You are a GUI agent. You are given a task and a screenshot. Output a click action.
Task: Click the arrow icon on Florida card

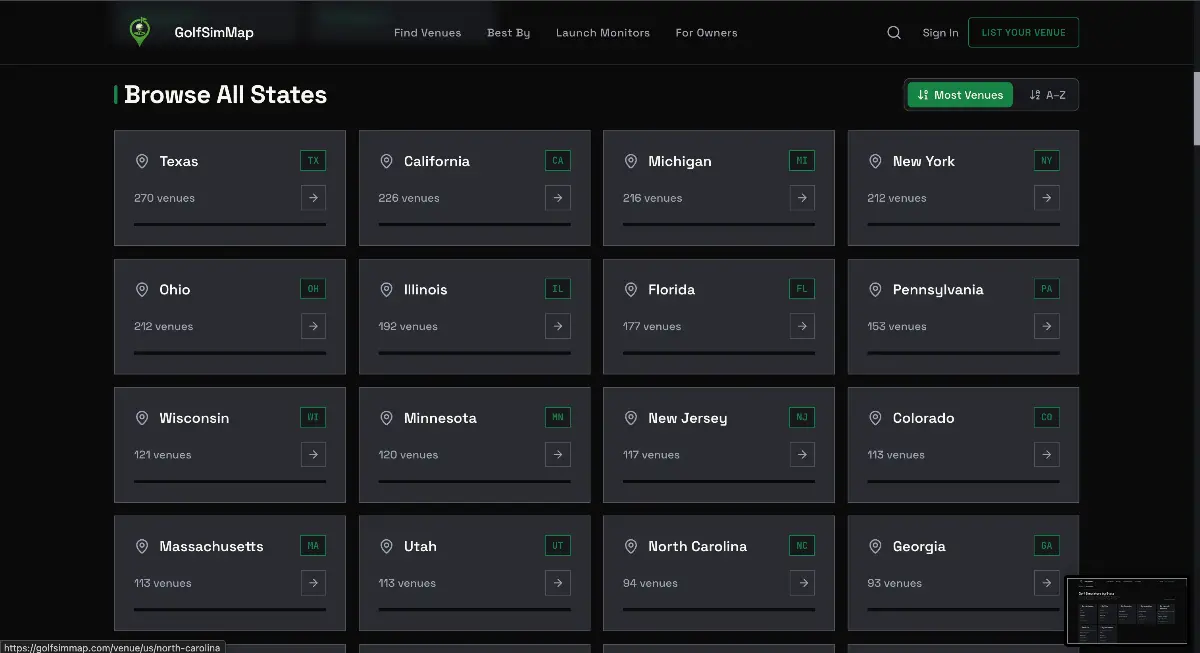click(x=802, y=326)
